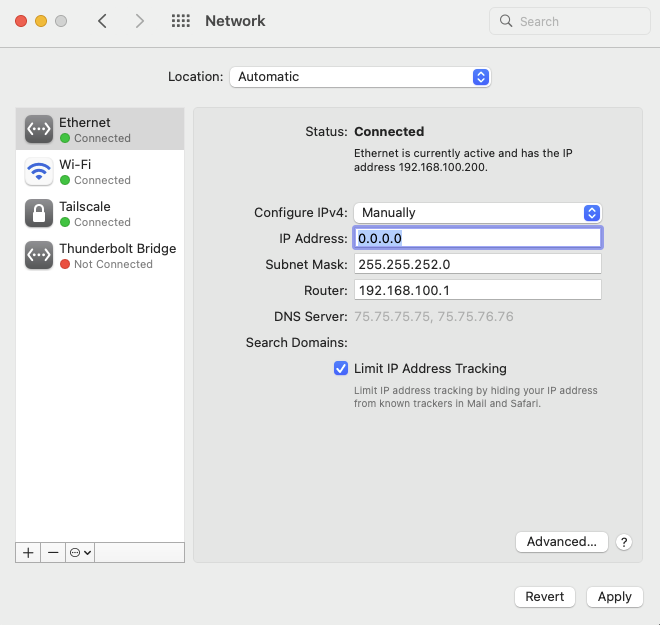Click the DNS Server value 75.75.75.75, 75.75.76.76
Image resolution: width=660 pixels, height=625 pixels.
tap(434, 316)
